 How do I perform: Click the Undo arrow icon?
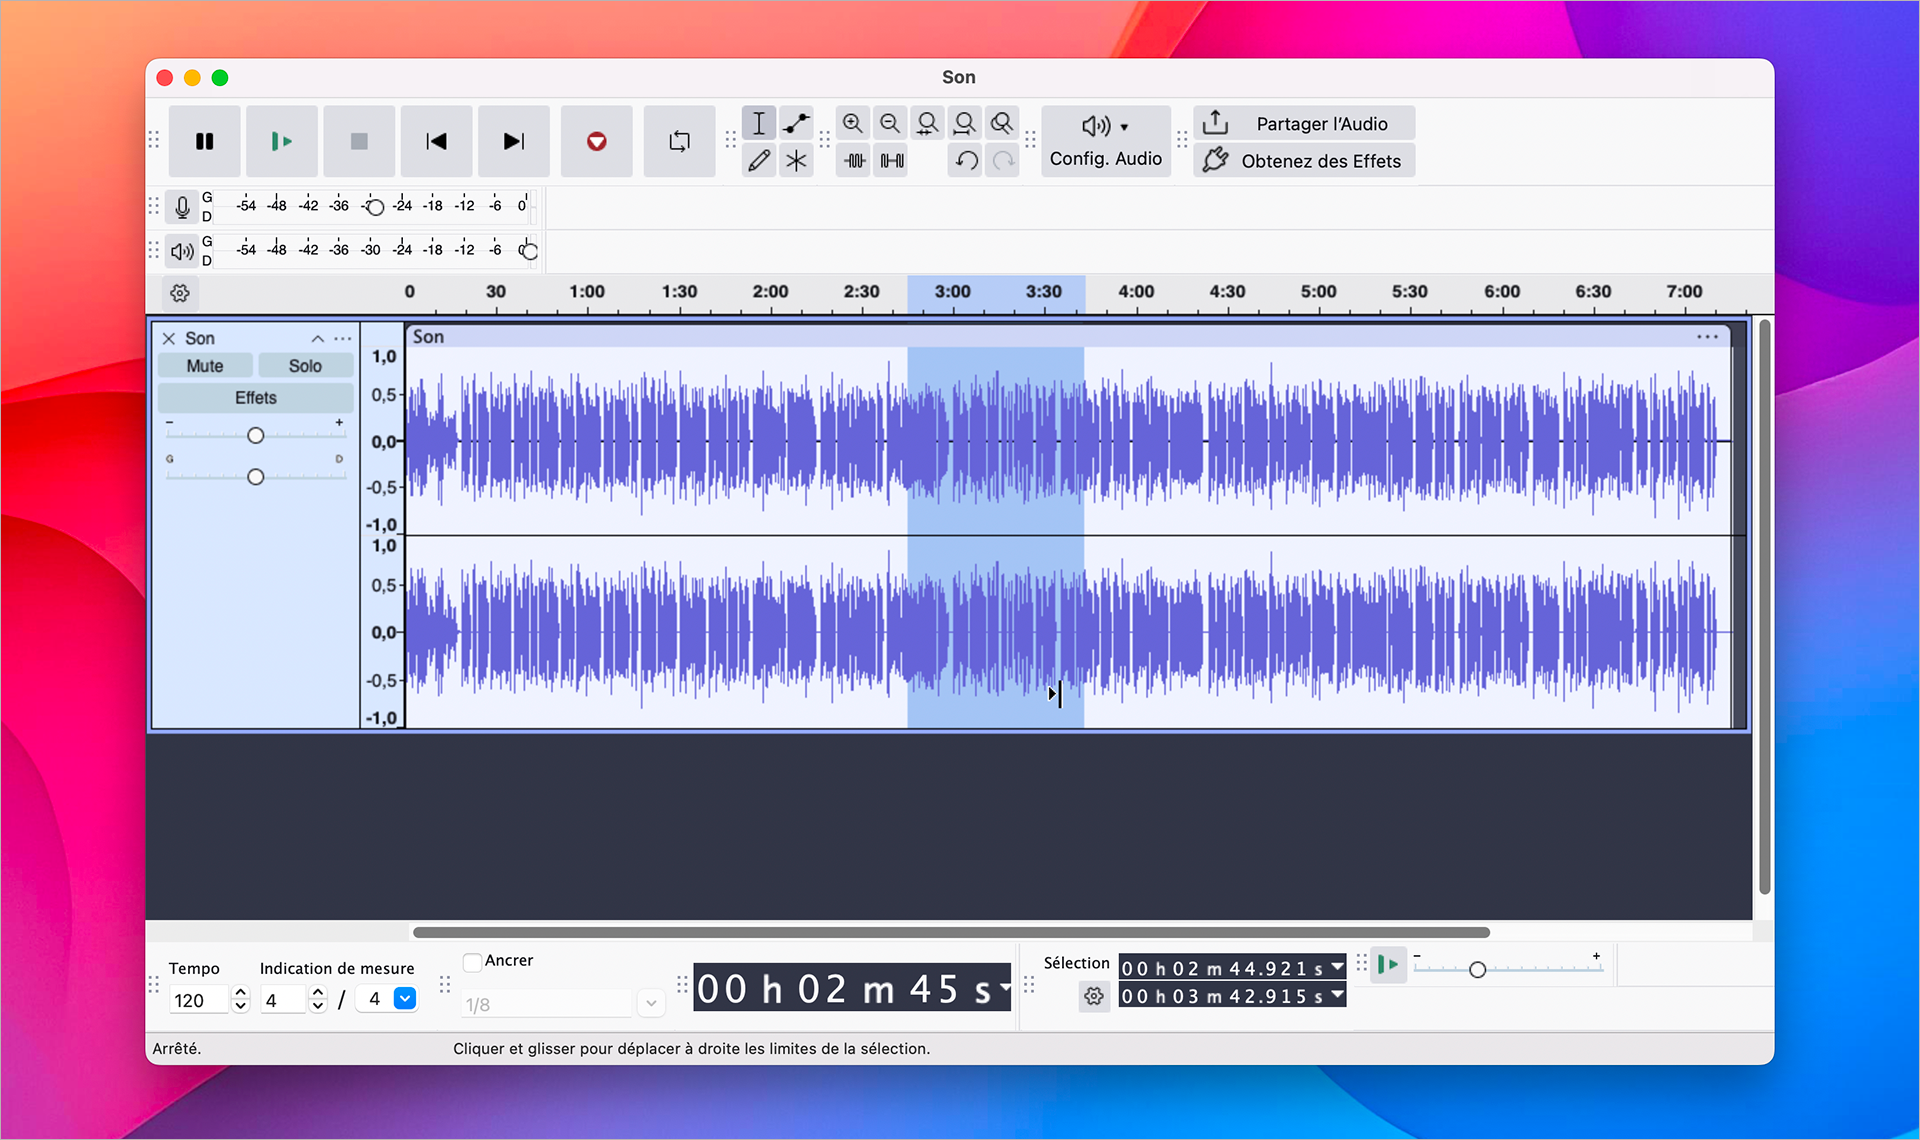[x=966, y=160]
